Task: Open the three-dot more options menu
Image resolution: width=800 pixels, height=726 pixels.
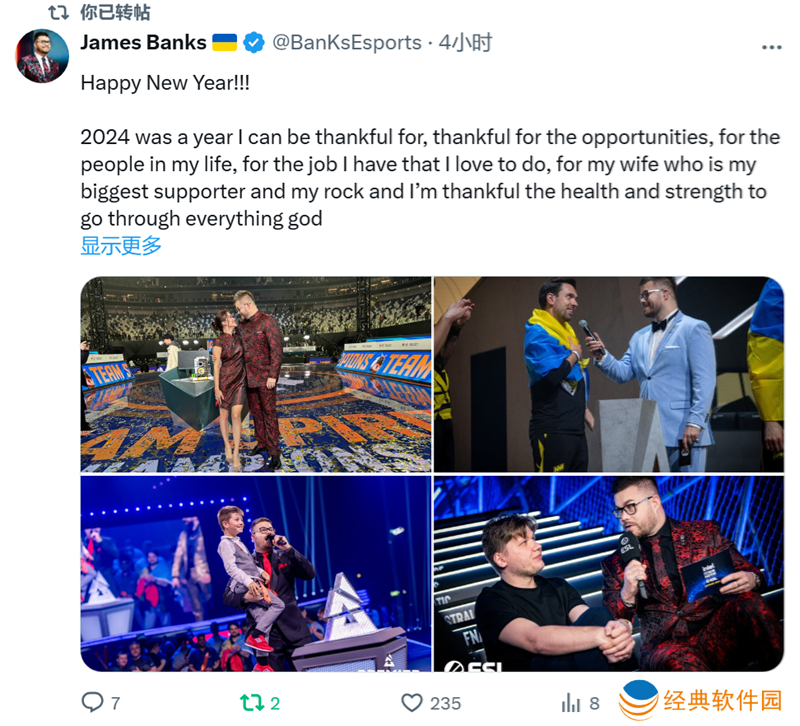Action: coord(771,47)
